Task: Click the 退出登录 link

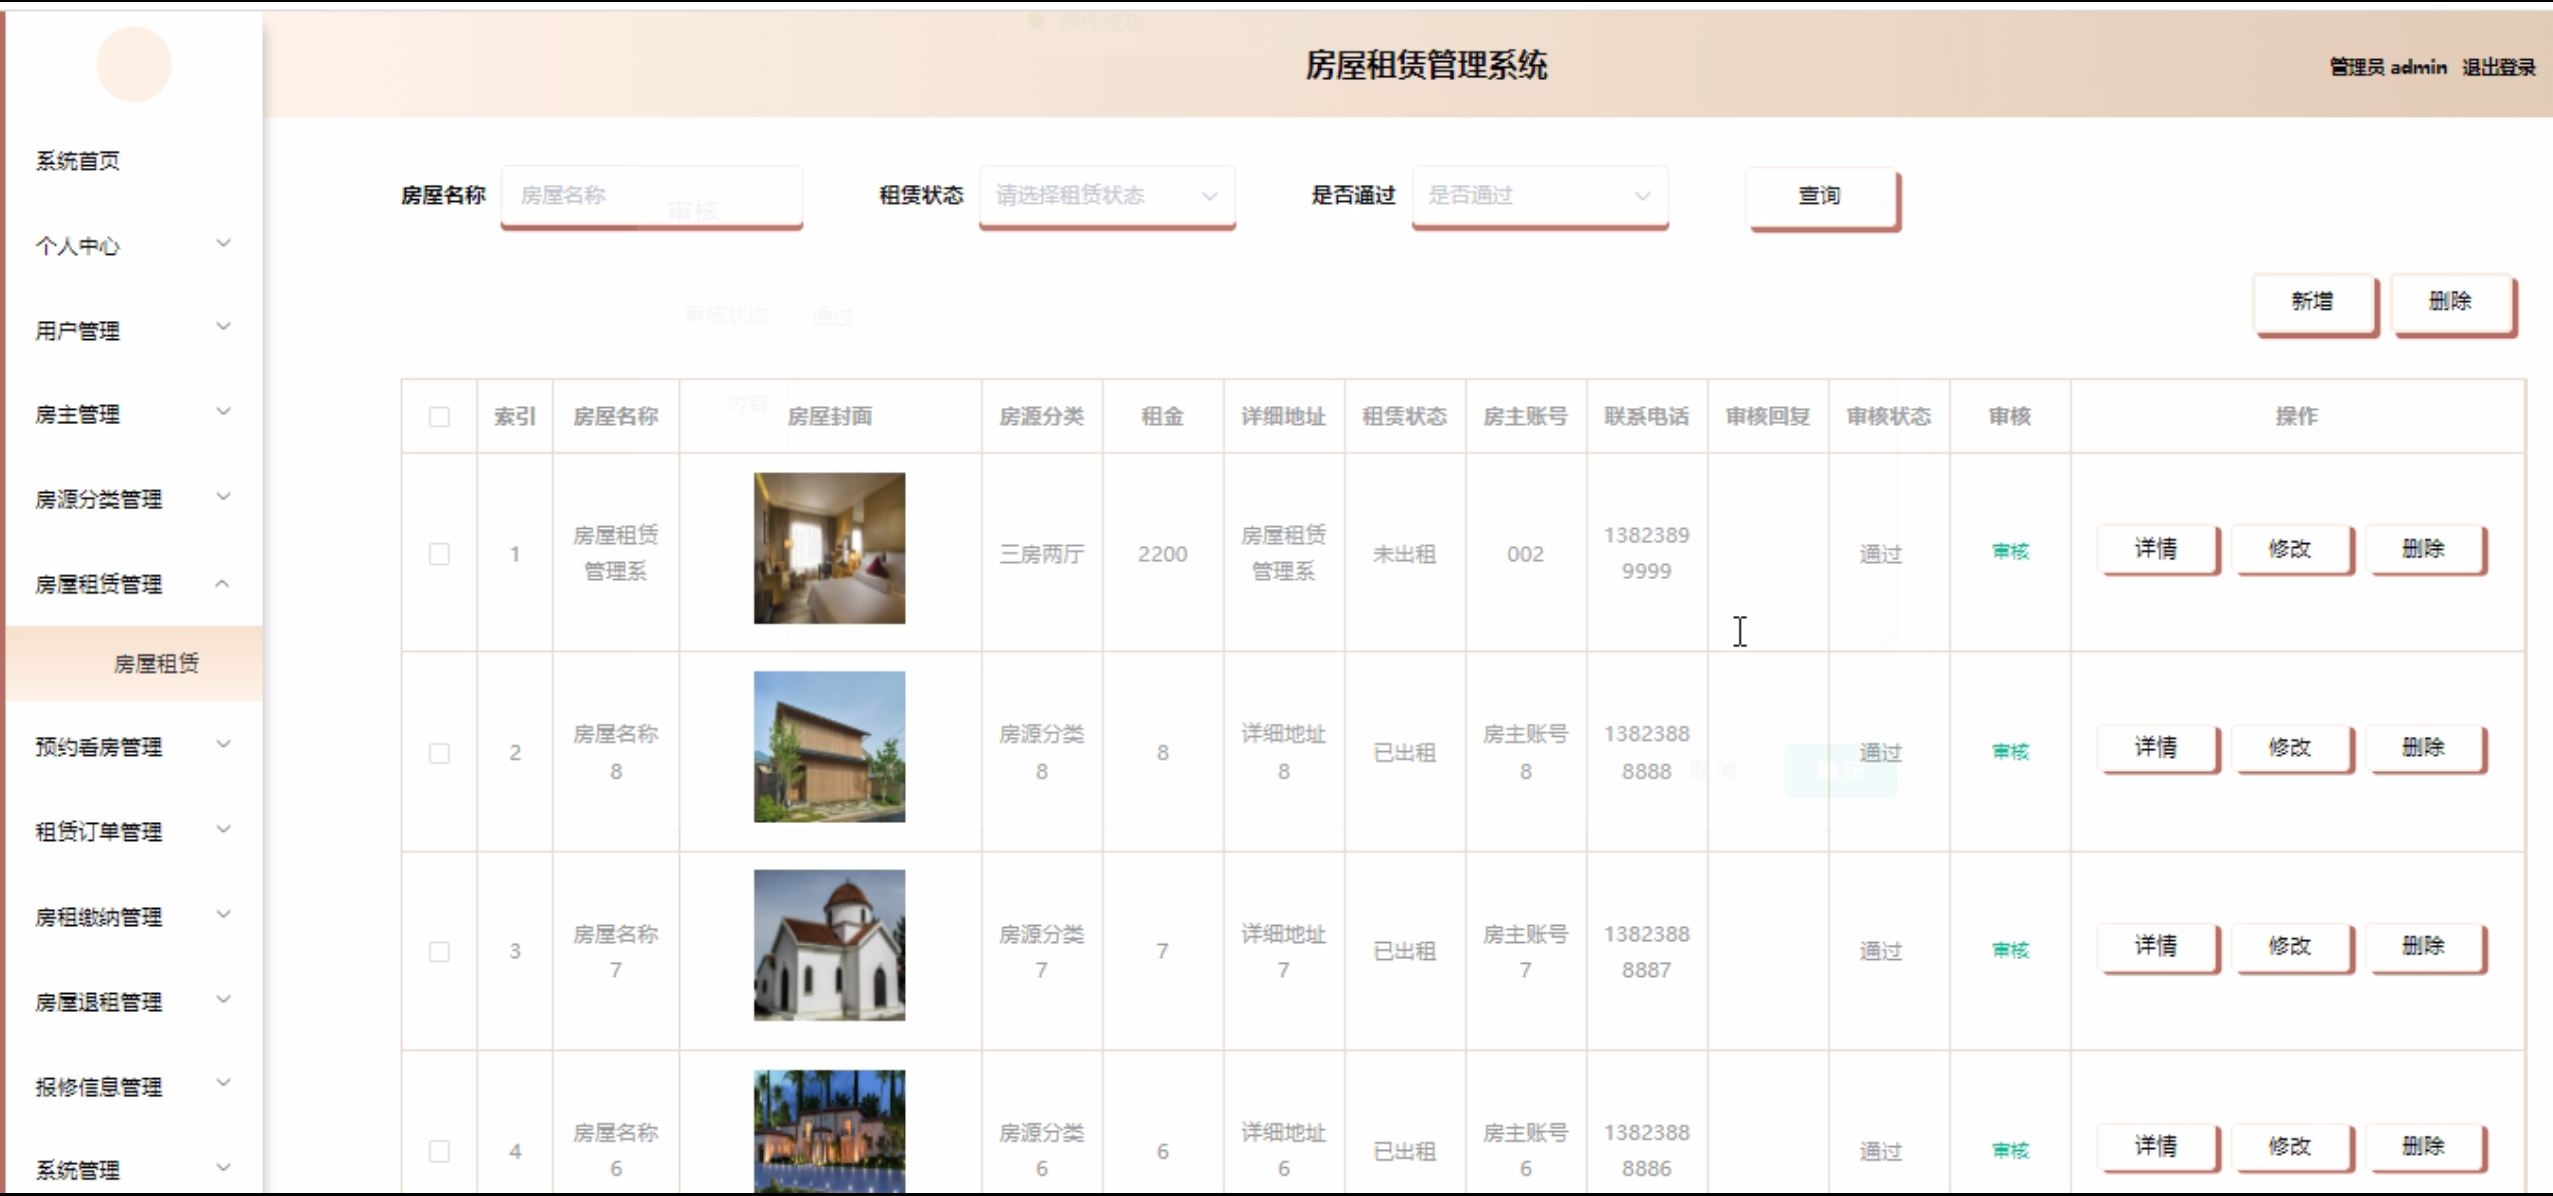Action: click(2497, 67)
